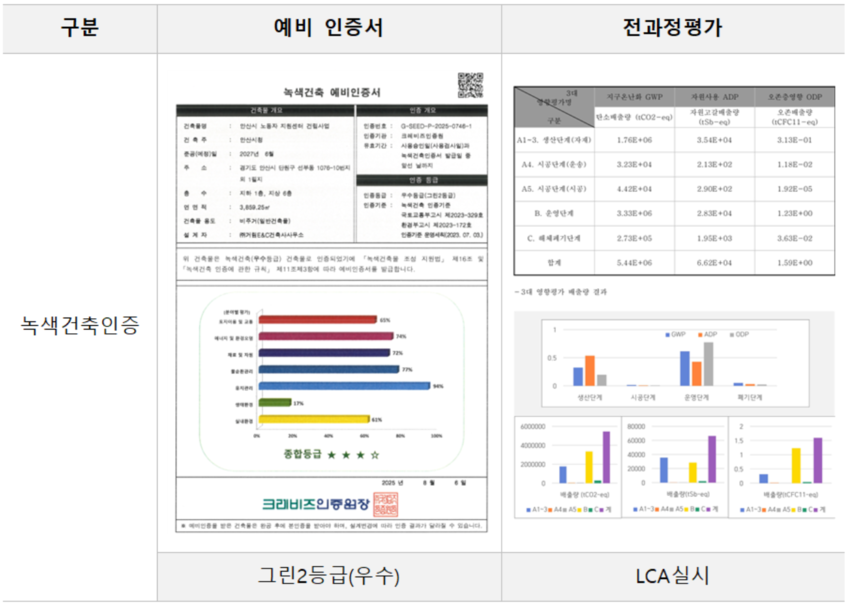Click the 녹색건축인증 row label
The height and width of the screenshot is (604, 848).
coord(79,324)
